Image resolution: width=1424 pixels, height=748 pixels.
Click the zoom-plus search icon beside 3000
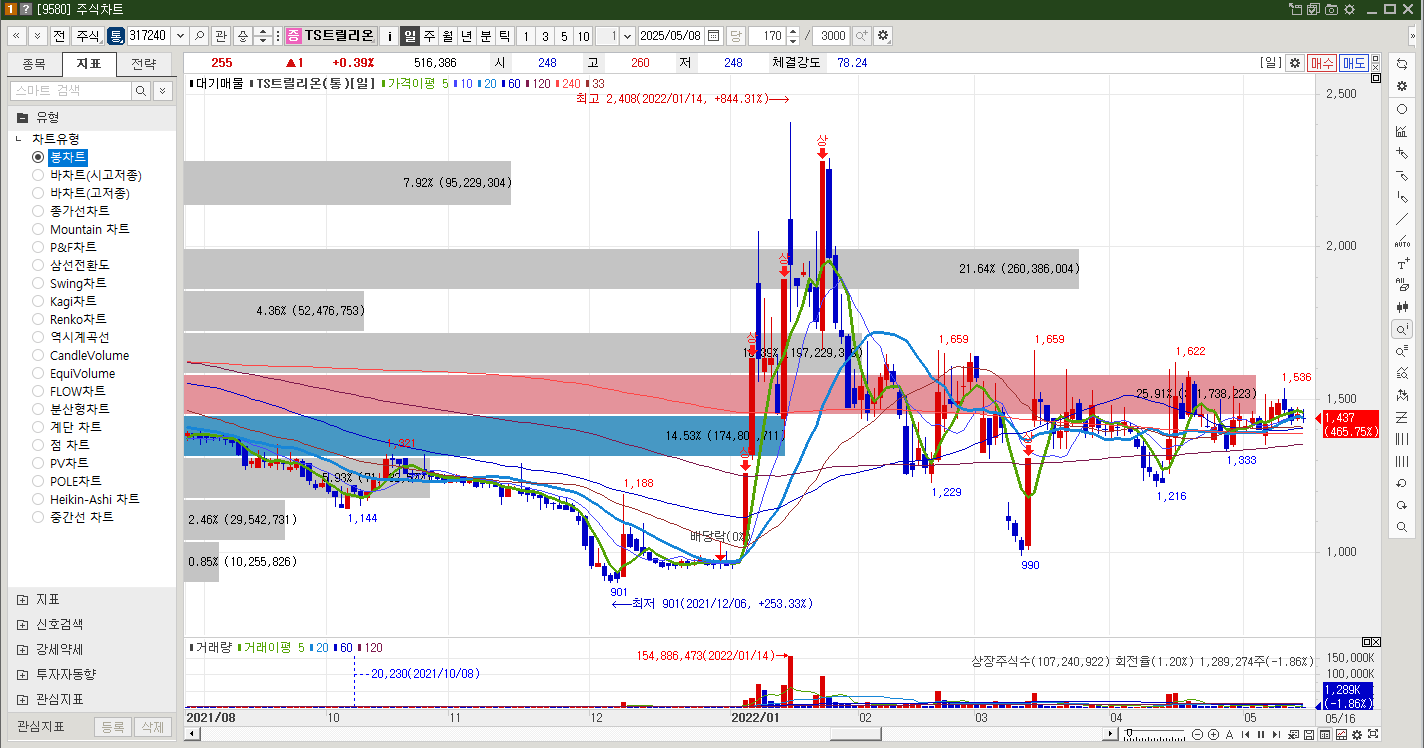[x=861, y=35]
